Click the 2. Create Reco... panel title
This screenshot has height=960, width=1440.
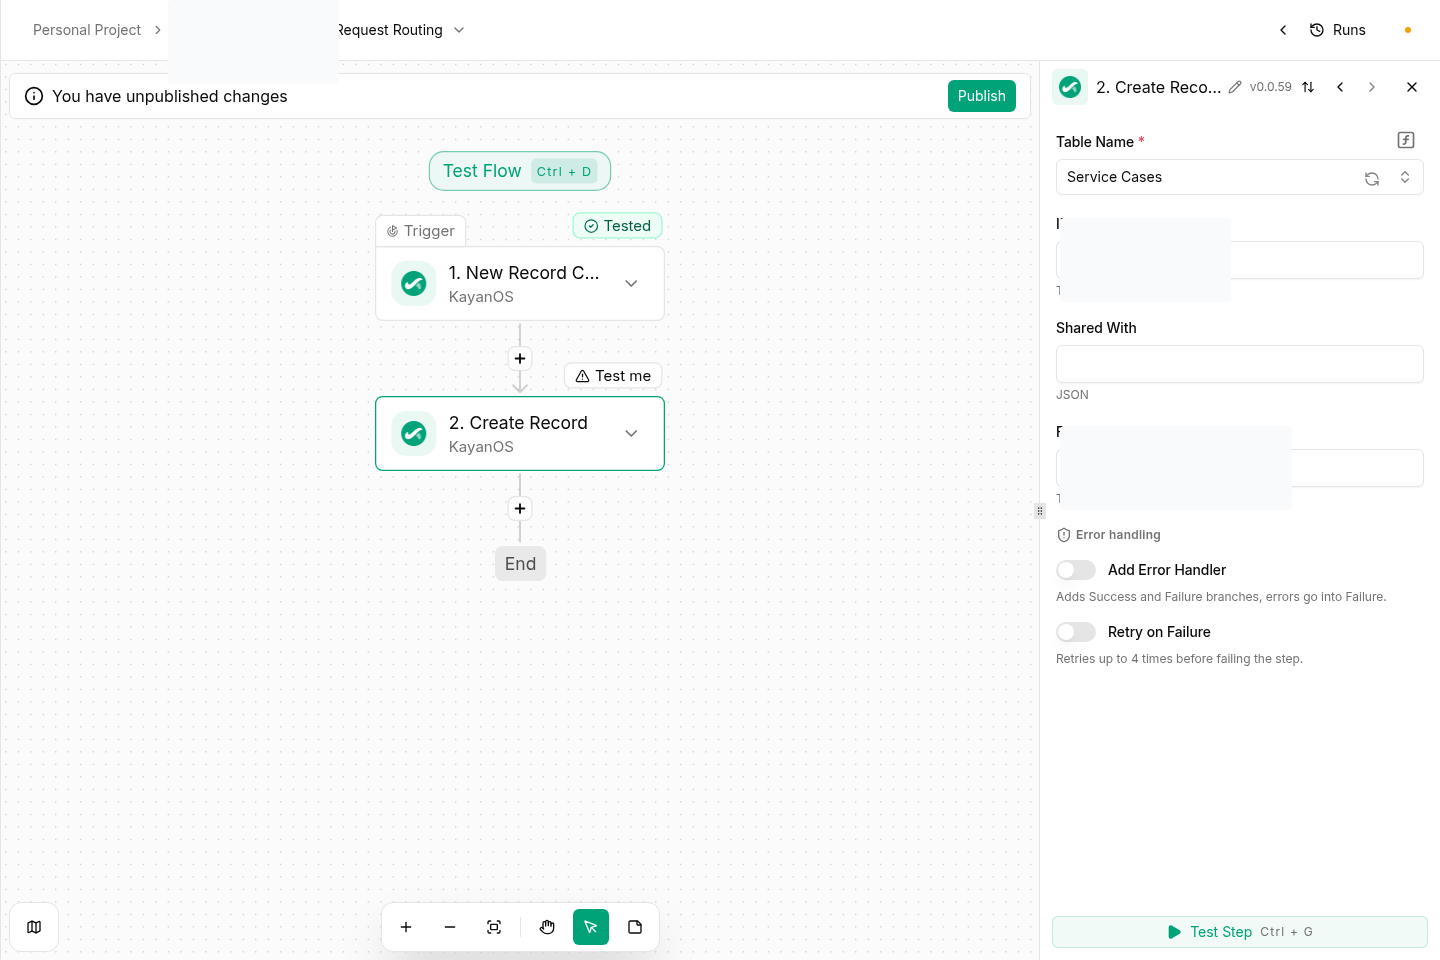(x=1158, y=87)
